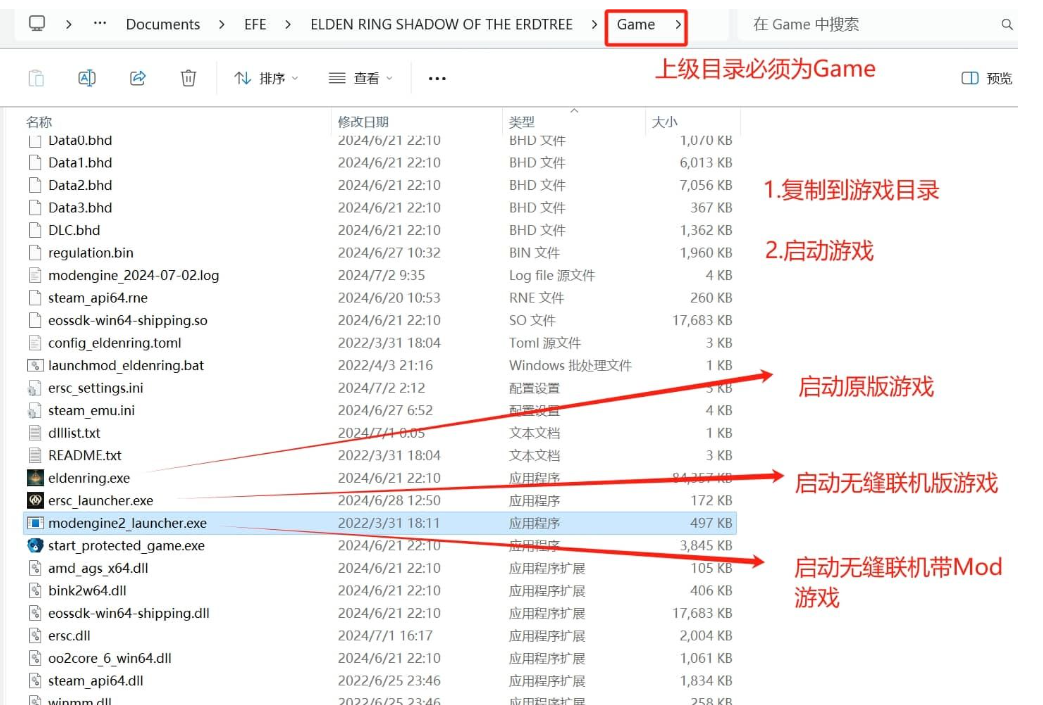Screen dimensions: 1043x705
Task: Navigate to ELDEN RING SHADOW OF THE ERDTREE breadcrumb
Action: click(x=442, y=25)
